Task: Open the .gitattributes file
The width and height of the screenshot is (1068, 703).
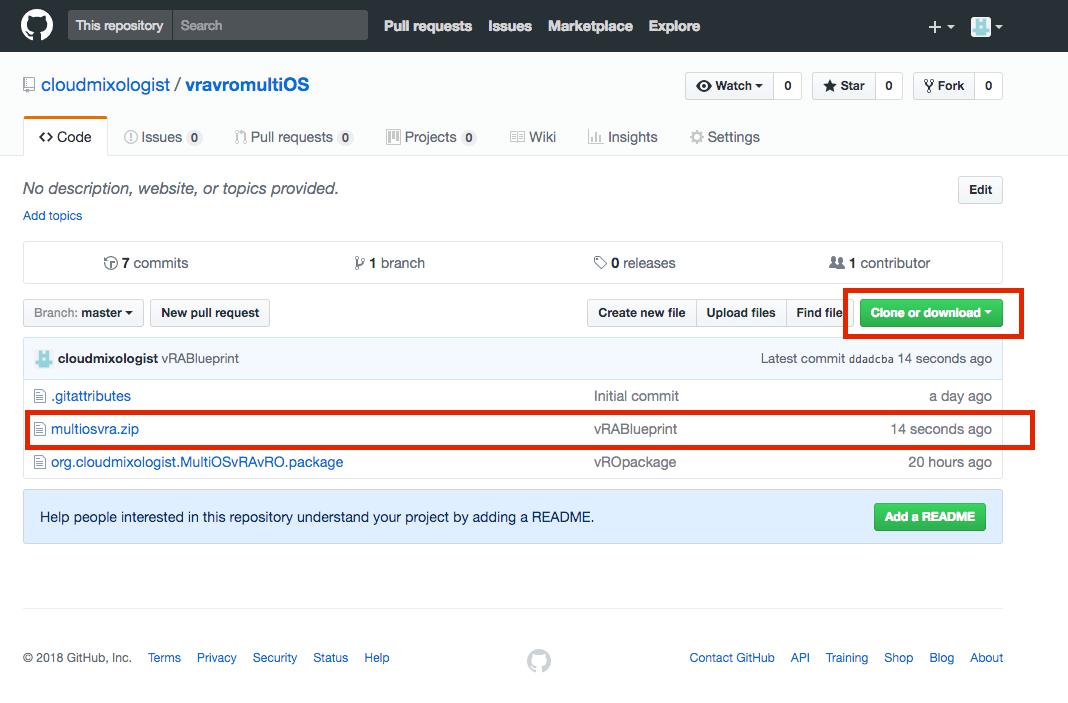Action: coord(91,396)
